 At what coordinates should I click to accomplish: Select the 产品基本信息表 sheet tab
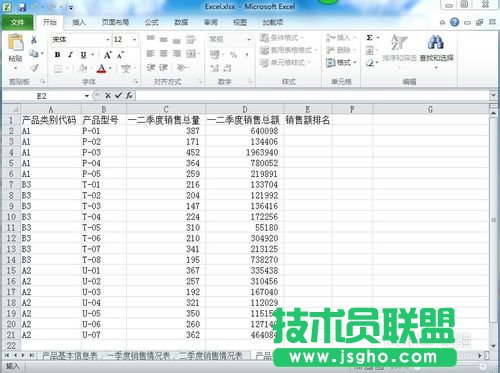point(70,356)
